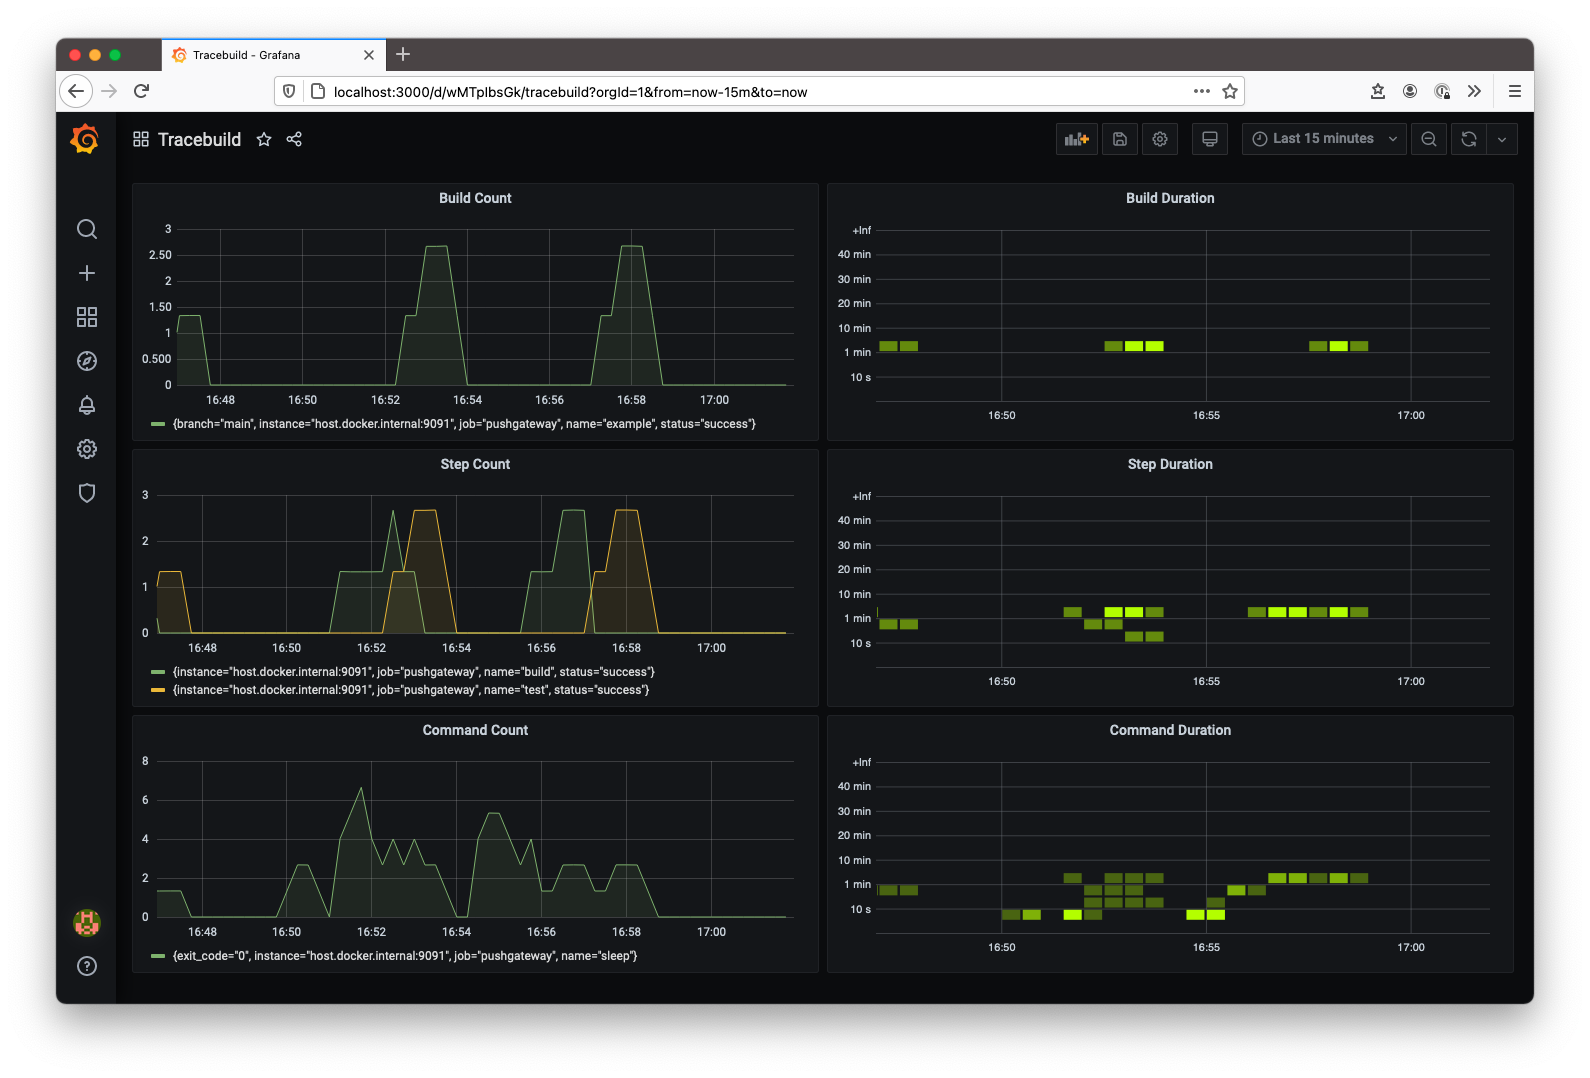Open the Command Duration panel title menu
This screenshot has width=1590, height=1078.
[1170, 730]
